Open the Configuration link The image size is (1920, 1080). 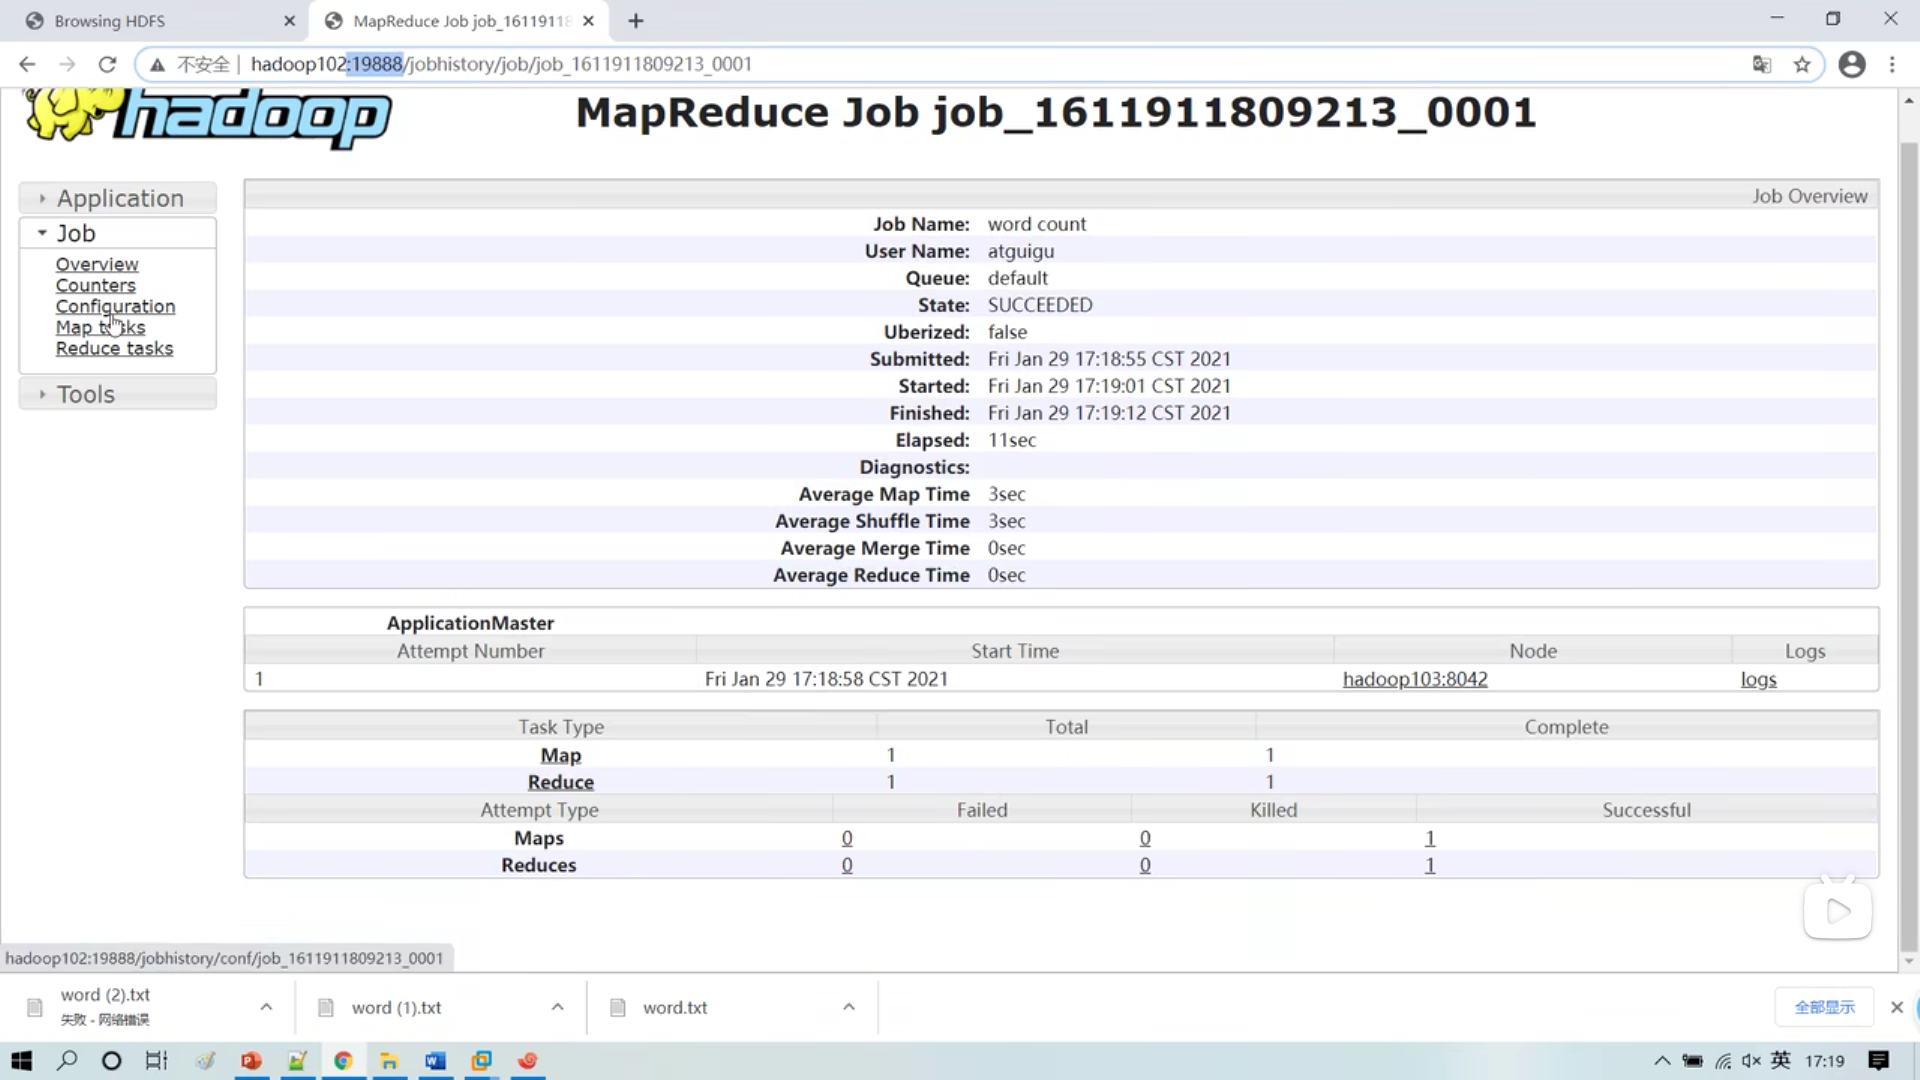click(115, 306)
